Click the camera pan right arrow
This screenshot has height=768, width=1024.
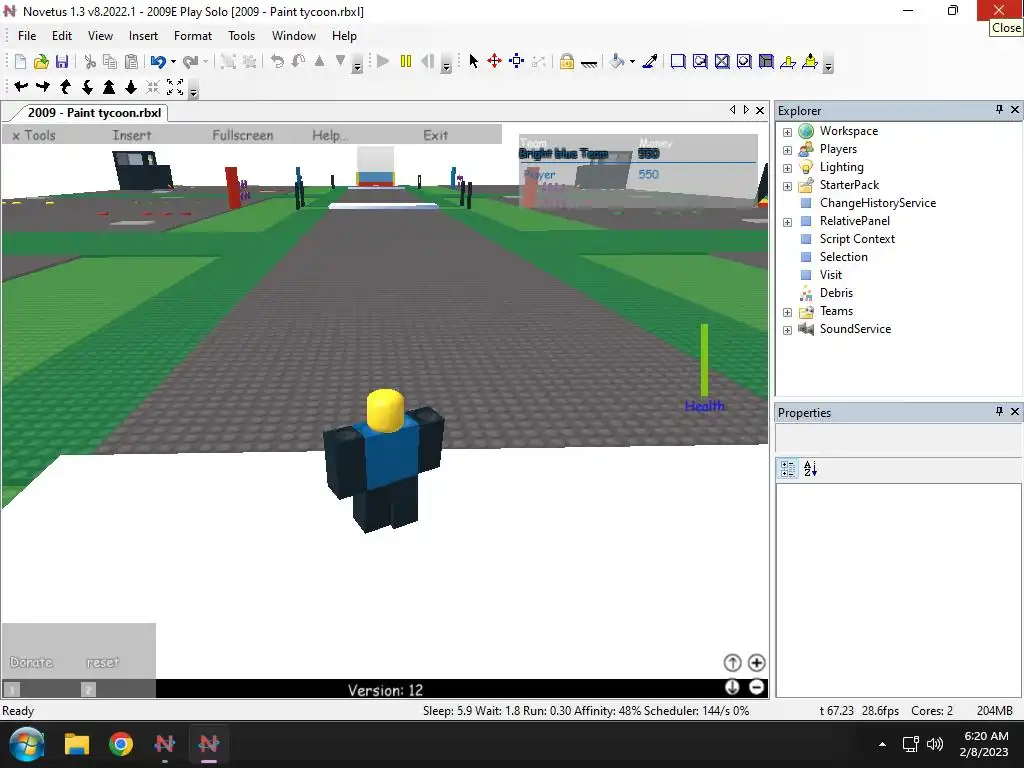coord(43,86)
